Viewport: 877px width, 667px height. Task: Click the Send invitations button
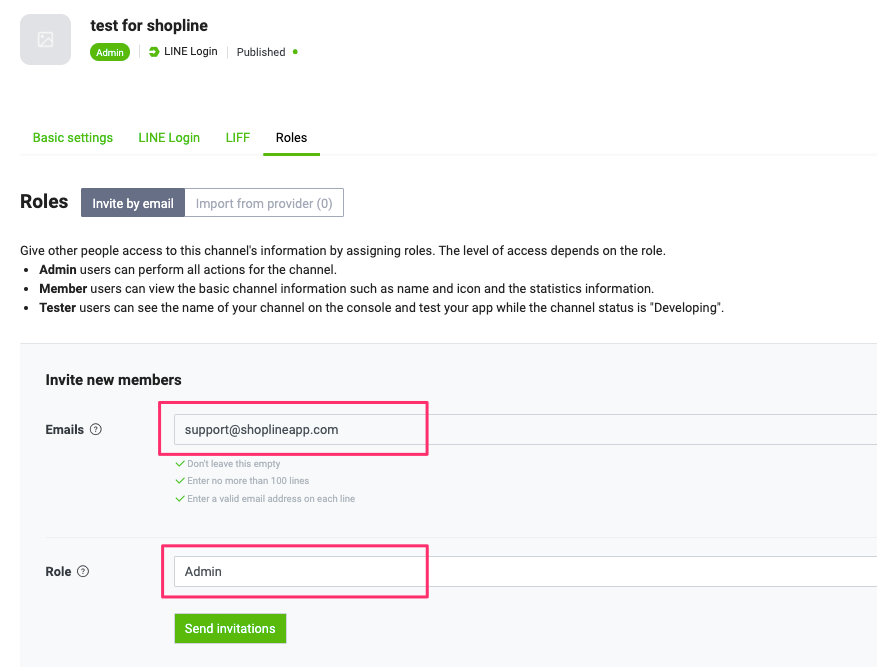click(x=230, y=628)
